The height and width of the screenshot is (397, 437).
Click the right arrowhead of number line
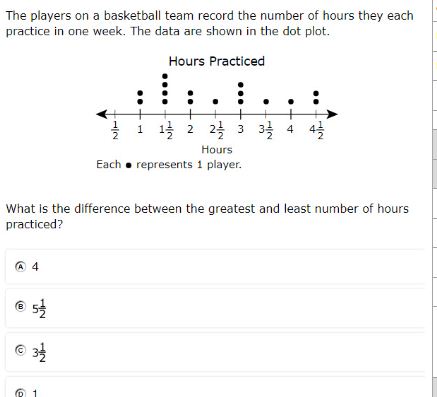pyautogui.click(x=332, y=114)
